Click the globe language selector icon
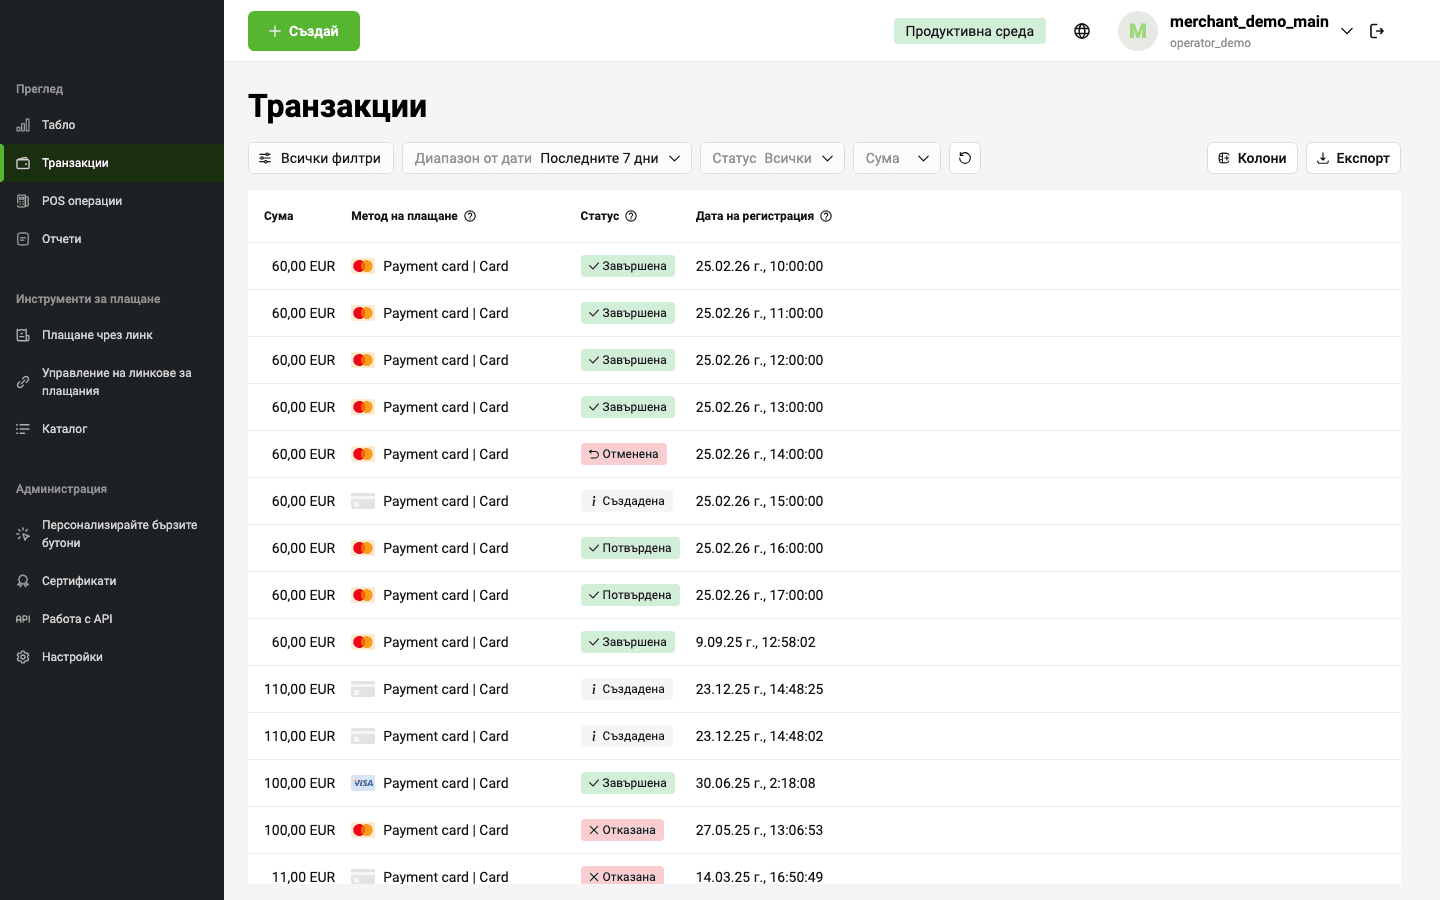Viewport: 1440px width, 900px height. coord(1082,31)
